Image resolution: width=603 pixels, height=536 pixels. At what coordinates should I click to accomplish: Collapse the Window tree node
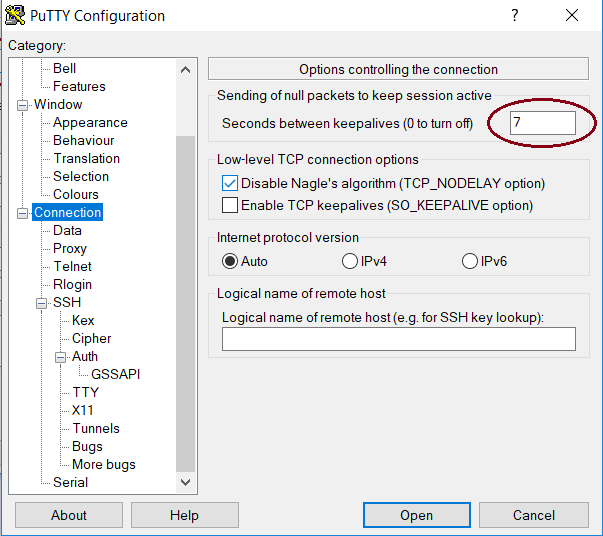(x=23, y=105)
